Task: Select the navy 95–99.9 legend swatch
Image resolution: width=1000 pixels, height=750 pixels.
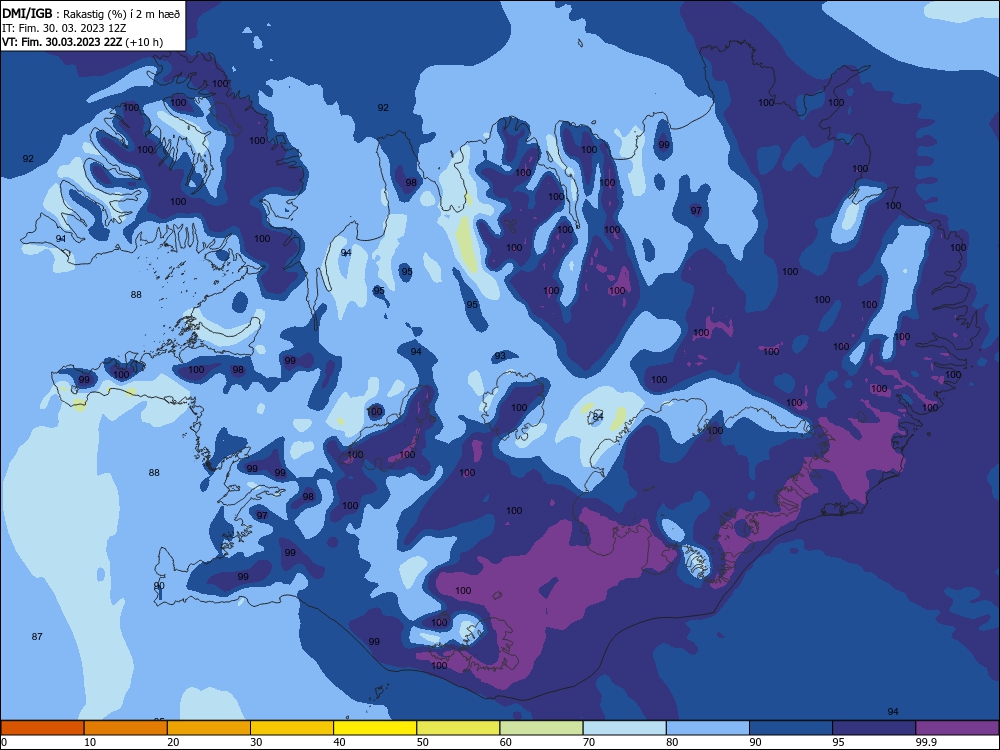Action: [874, 728]
